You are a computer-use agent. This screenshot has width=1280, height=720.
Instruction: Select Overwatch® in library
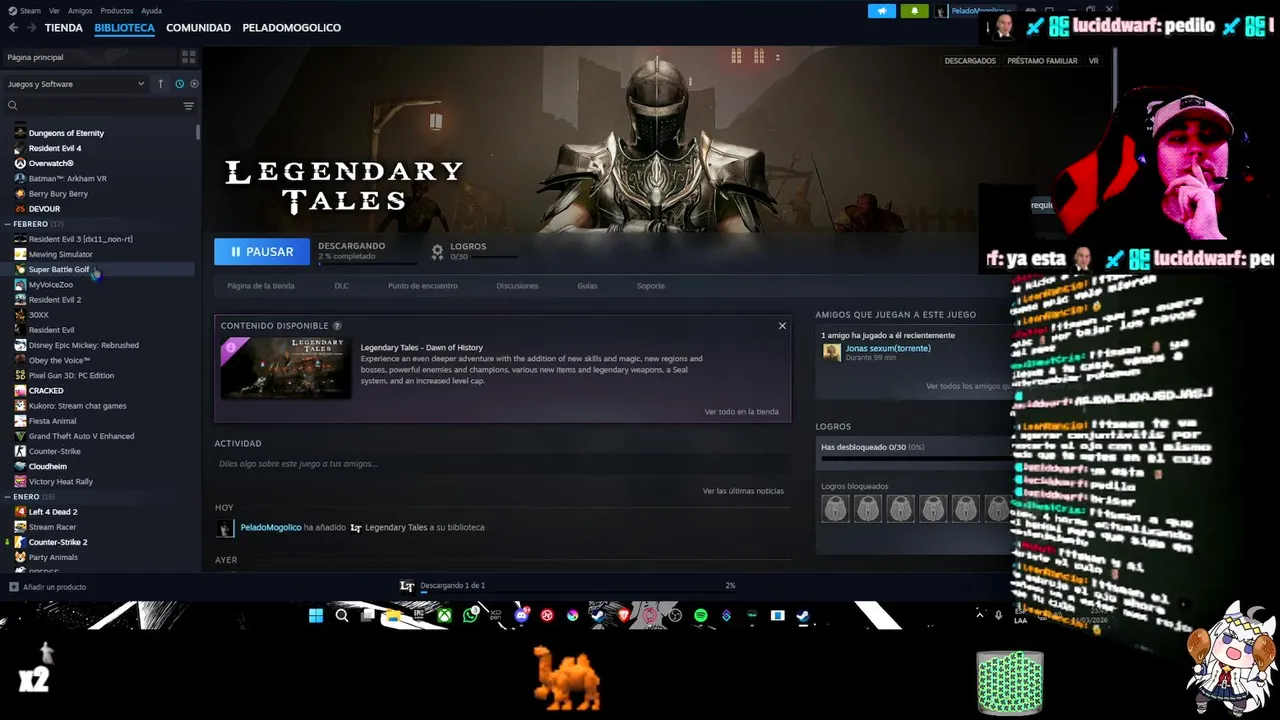coord(51,163)
